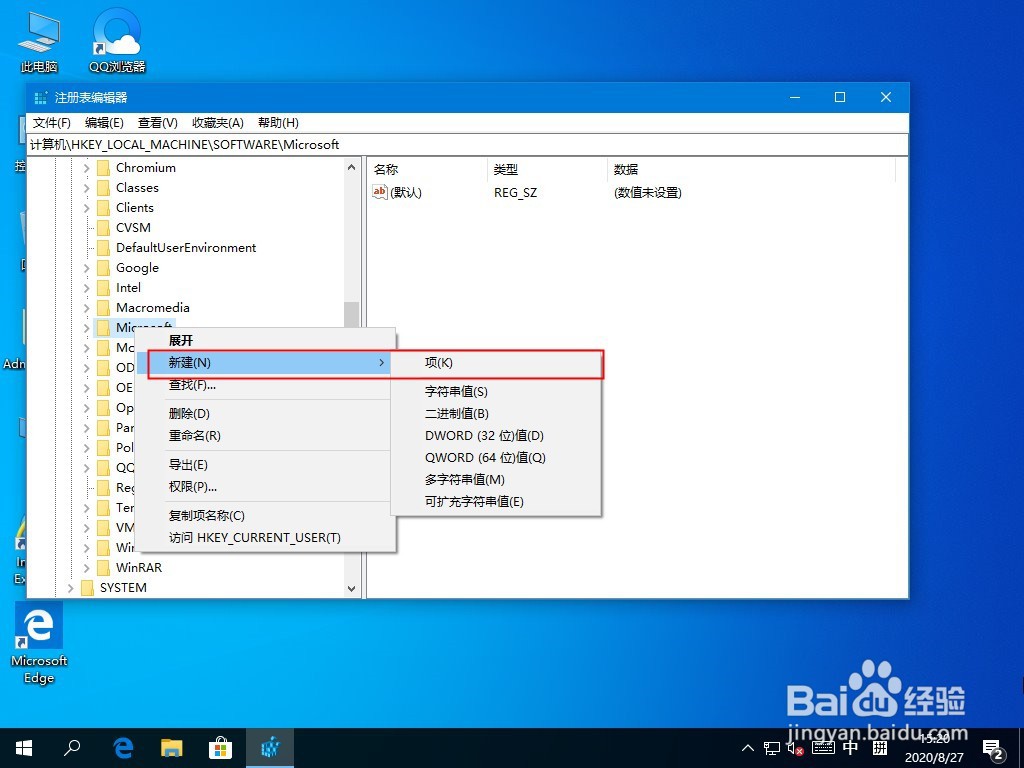Screen dimensions: 1024x768
Task: Open the Microsoft Edge desktop shortcut
Action: (39, 644)
